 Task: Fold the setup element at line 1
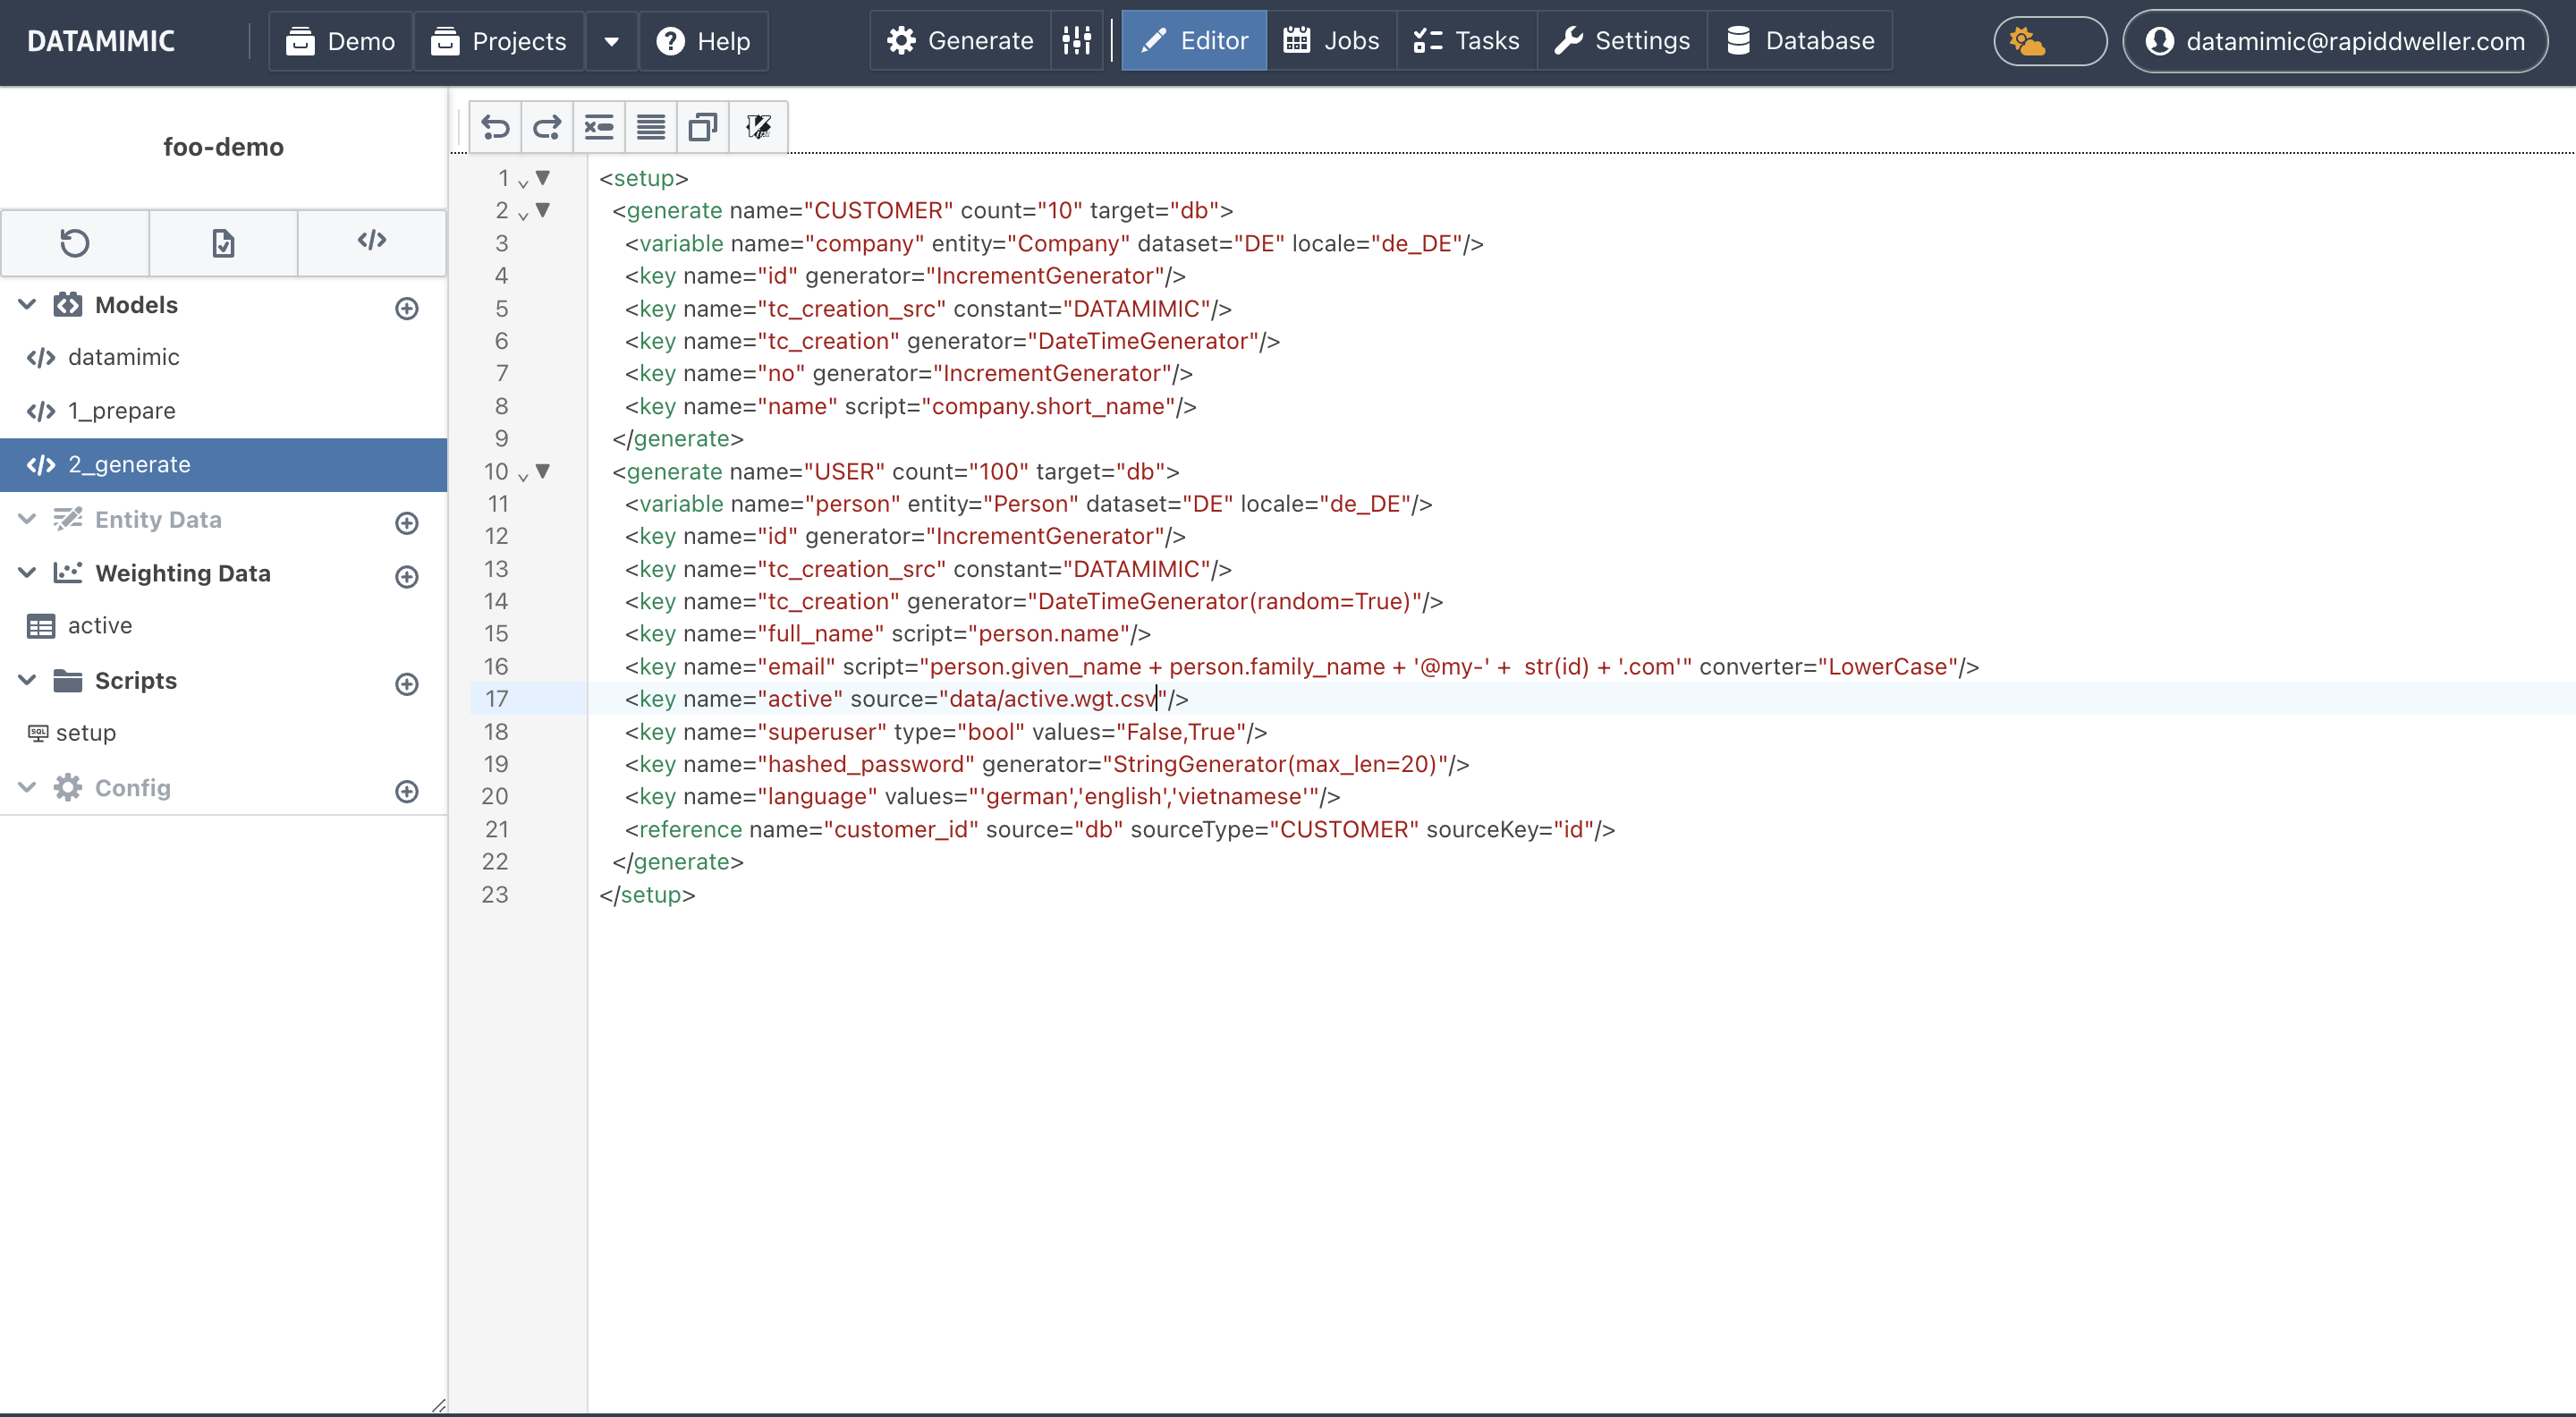click(542, 178)
